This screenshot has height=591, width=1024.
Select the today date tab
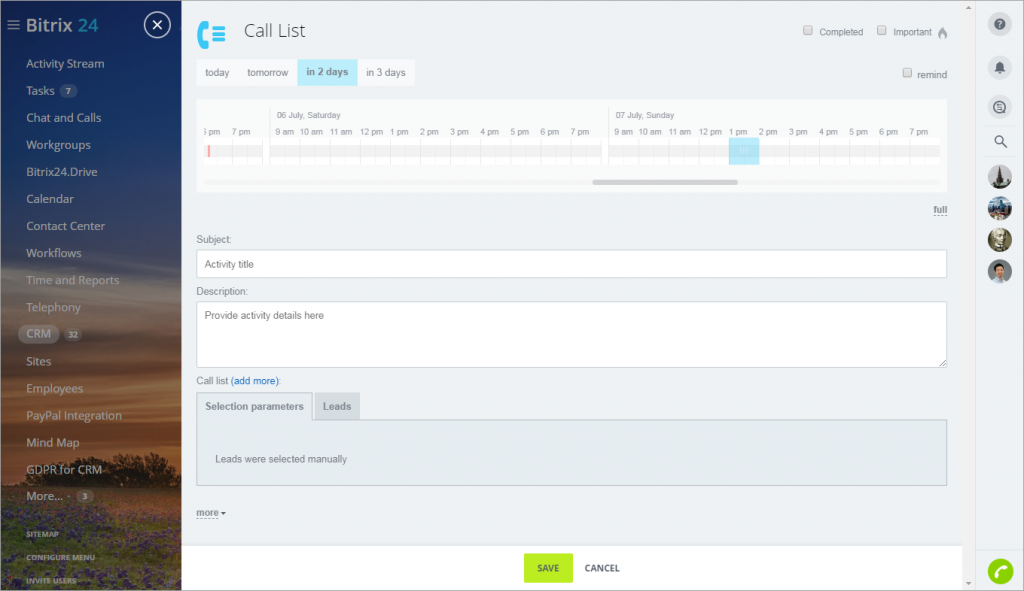click(217, 72)
